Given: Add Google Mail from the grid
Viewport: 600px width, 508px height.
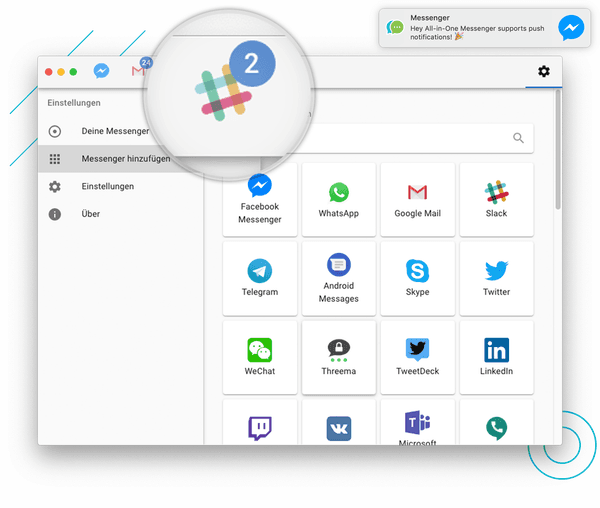Looking at the screenshot, I should (x=417, y=199).
